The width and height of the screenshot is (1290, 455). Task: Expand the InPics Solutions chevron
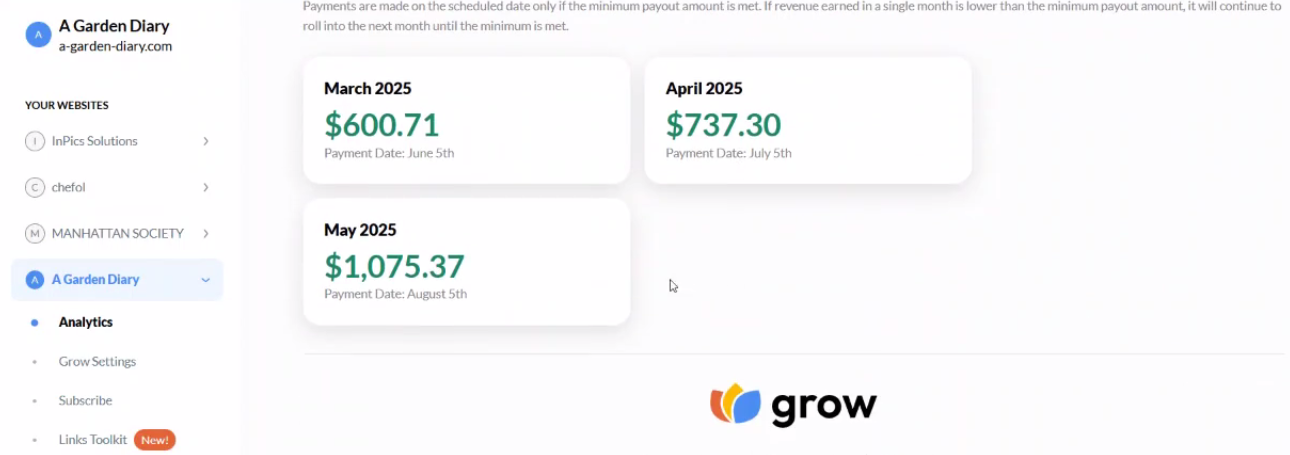click(206, 141)
